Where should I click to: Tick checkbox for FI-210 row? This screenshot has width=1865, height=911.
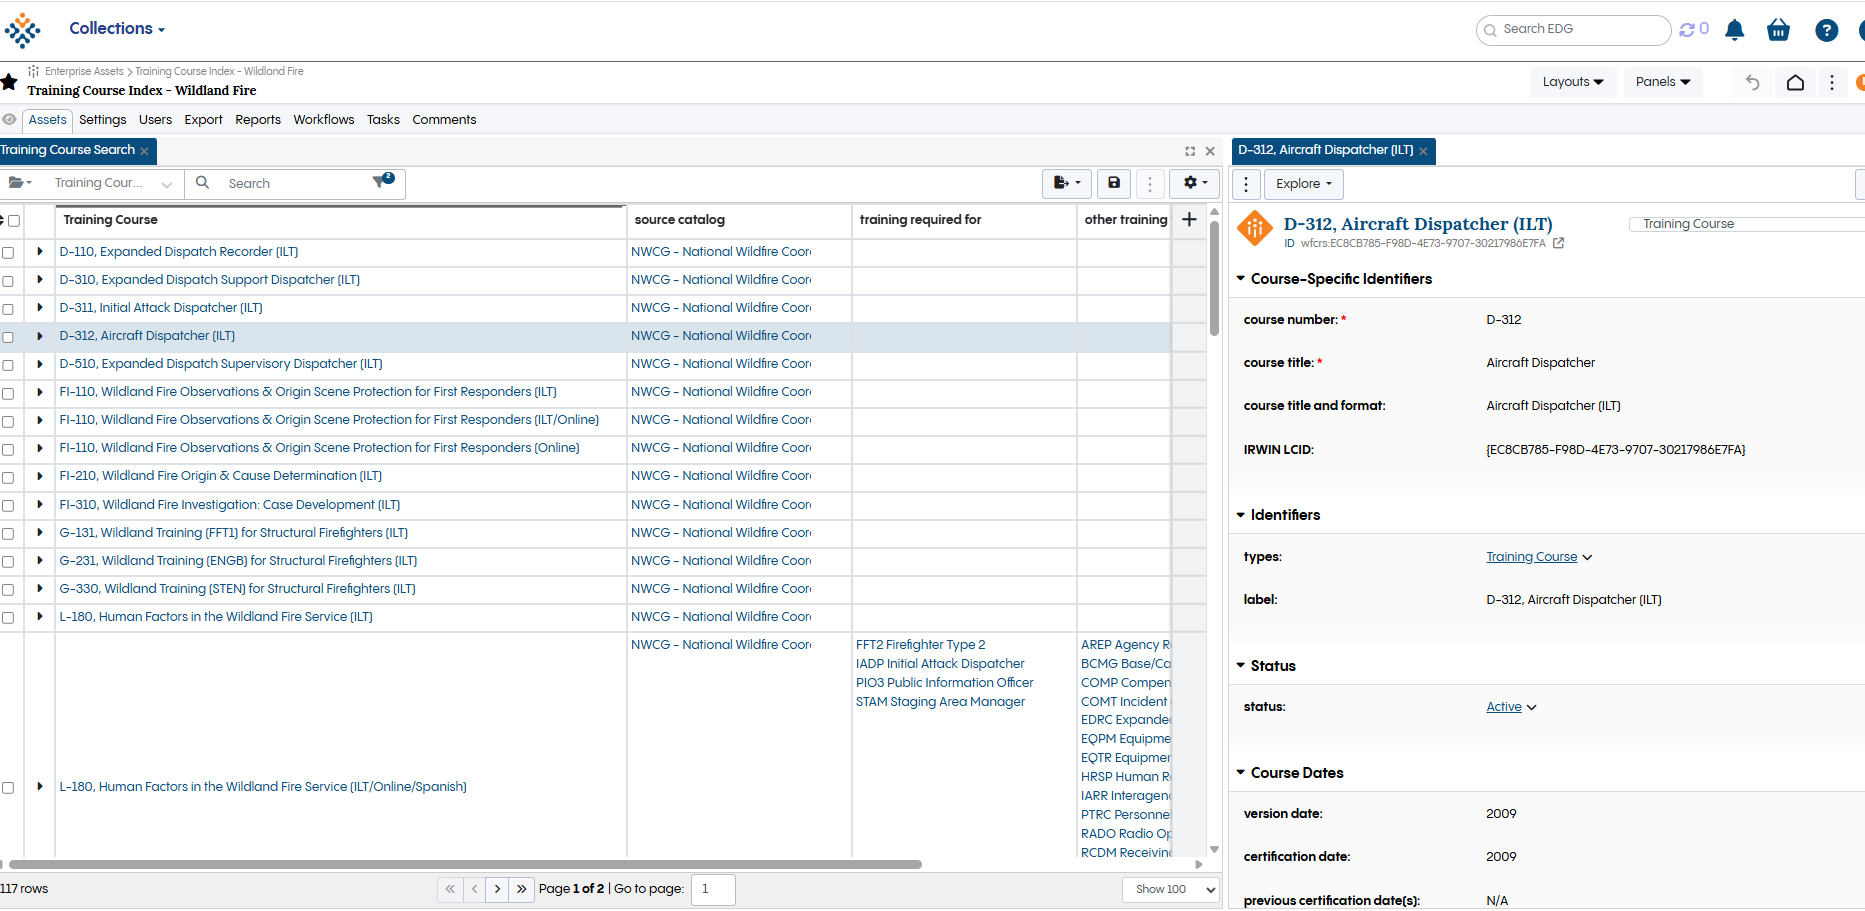(x=8, y=477)
